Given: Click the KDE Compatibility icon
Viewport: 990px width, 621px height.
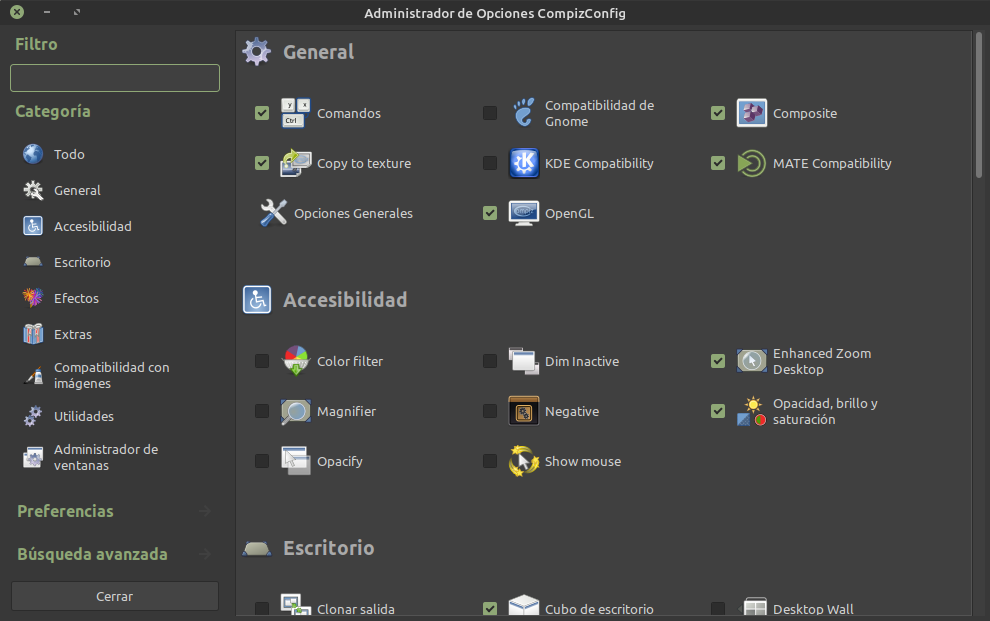Looking at the screenshot, I should pyautogui.click(x=523, y=163).
